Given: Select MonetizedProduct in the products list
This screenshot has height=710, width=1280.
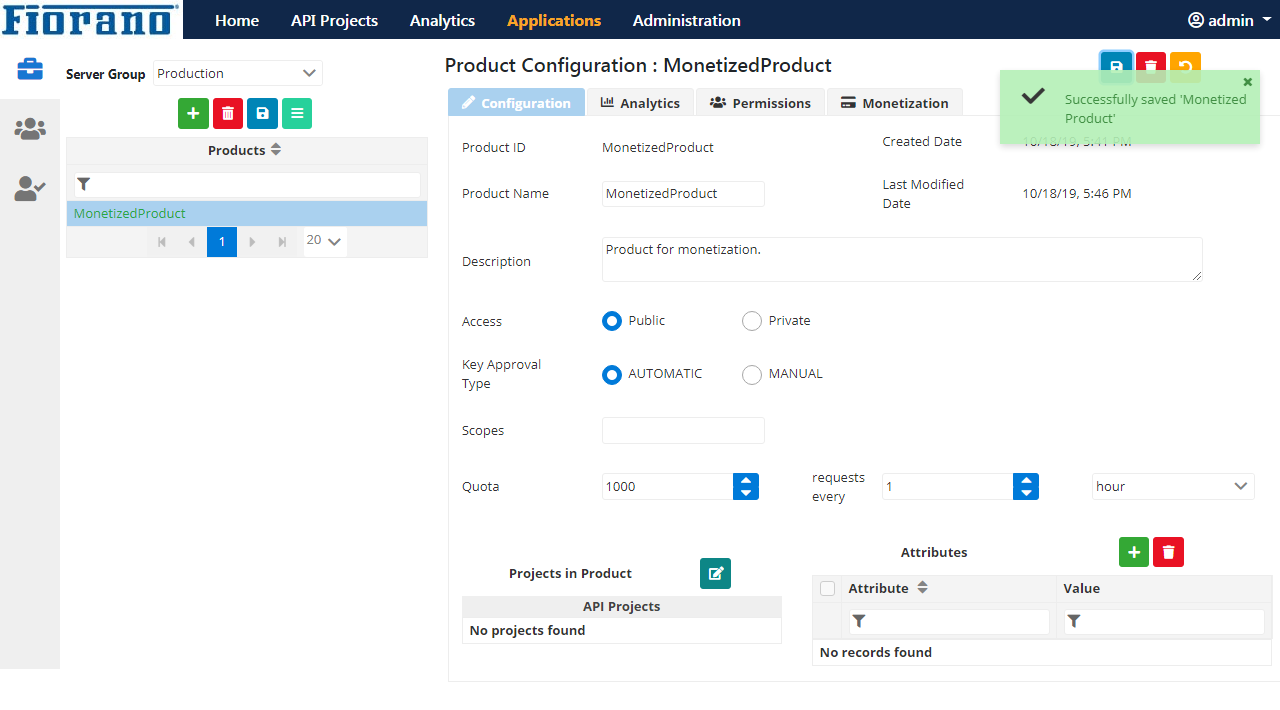Looking at the screenshot, I should pyautogui.click(x=130, y=214).
